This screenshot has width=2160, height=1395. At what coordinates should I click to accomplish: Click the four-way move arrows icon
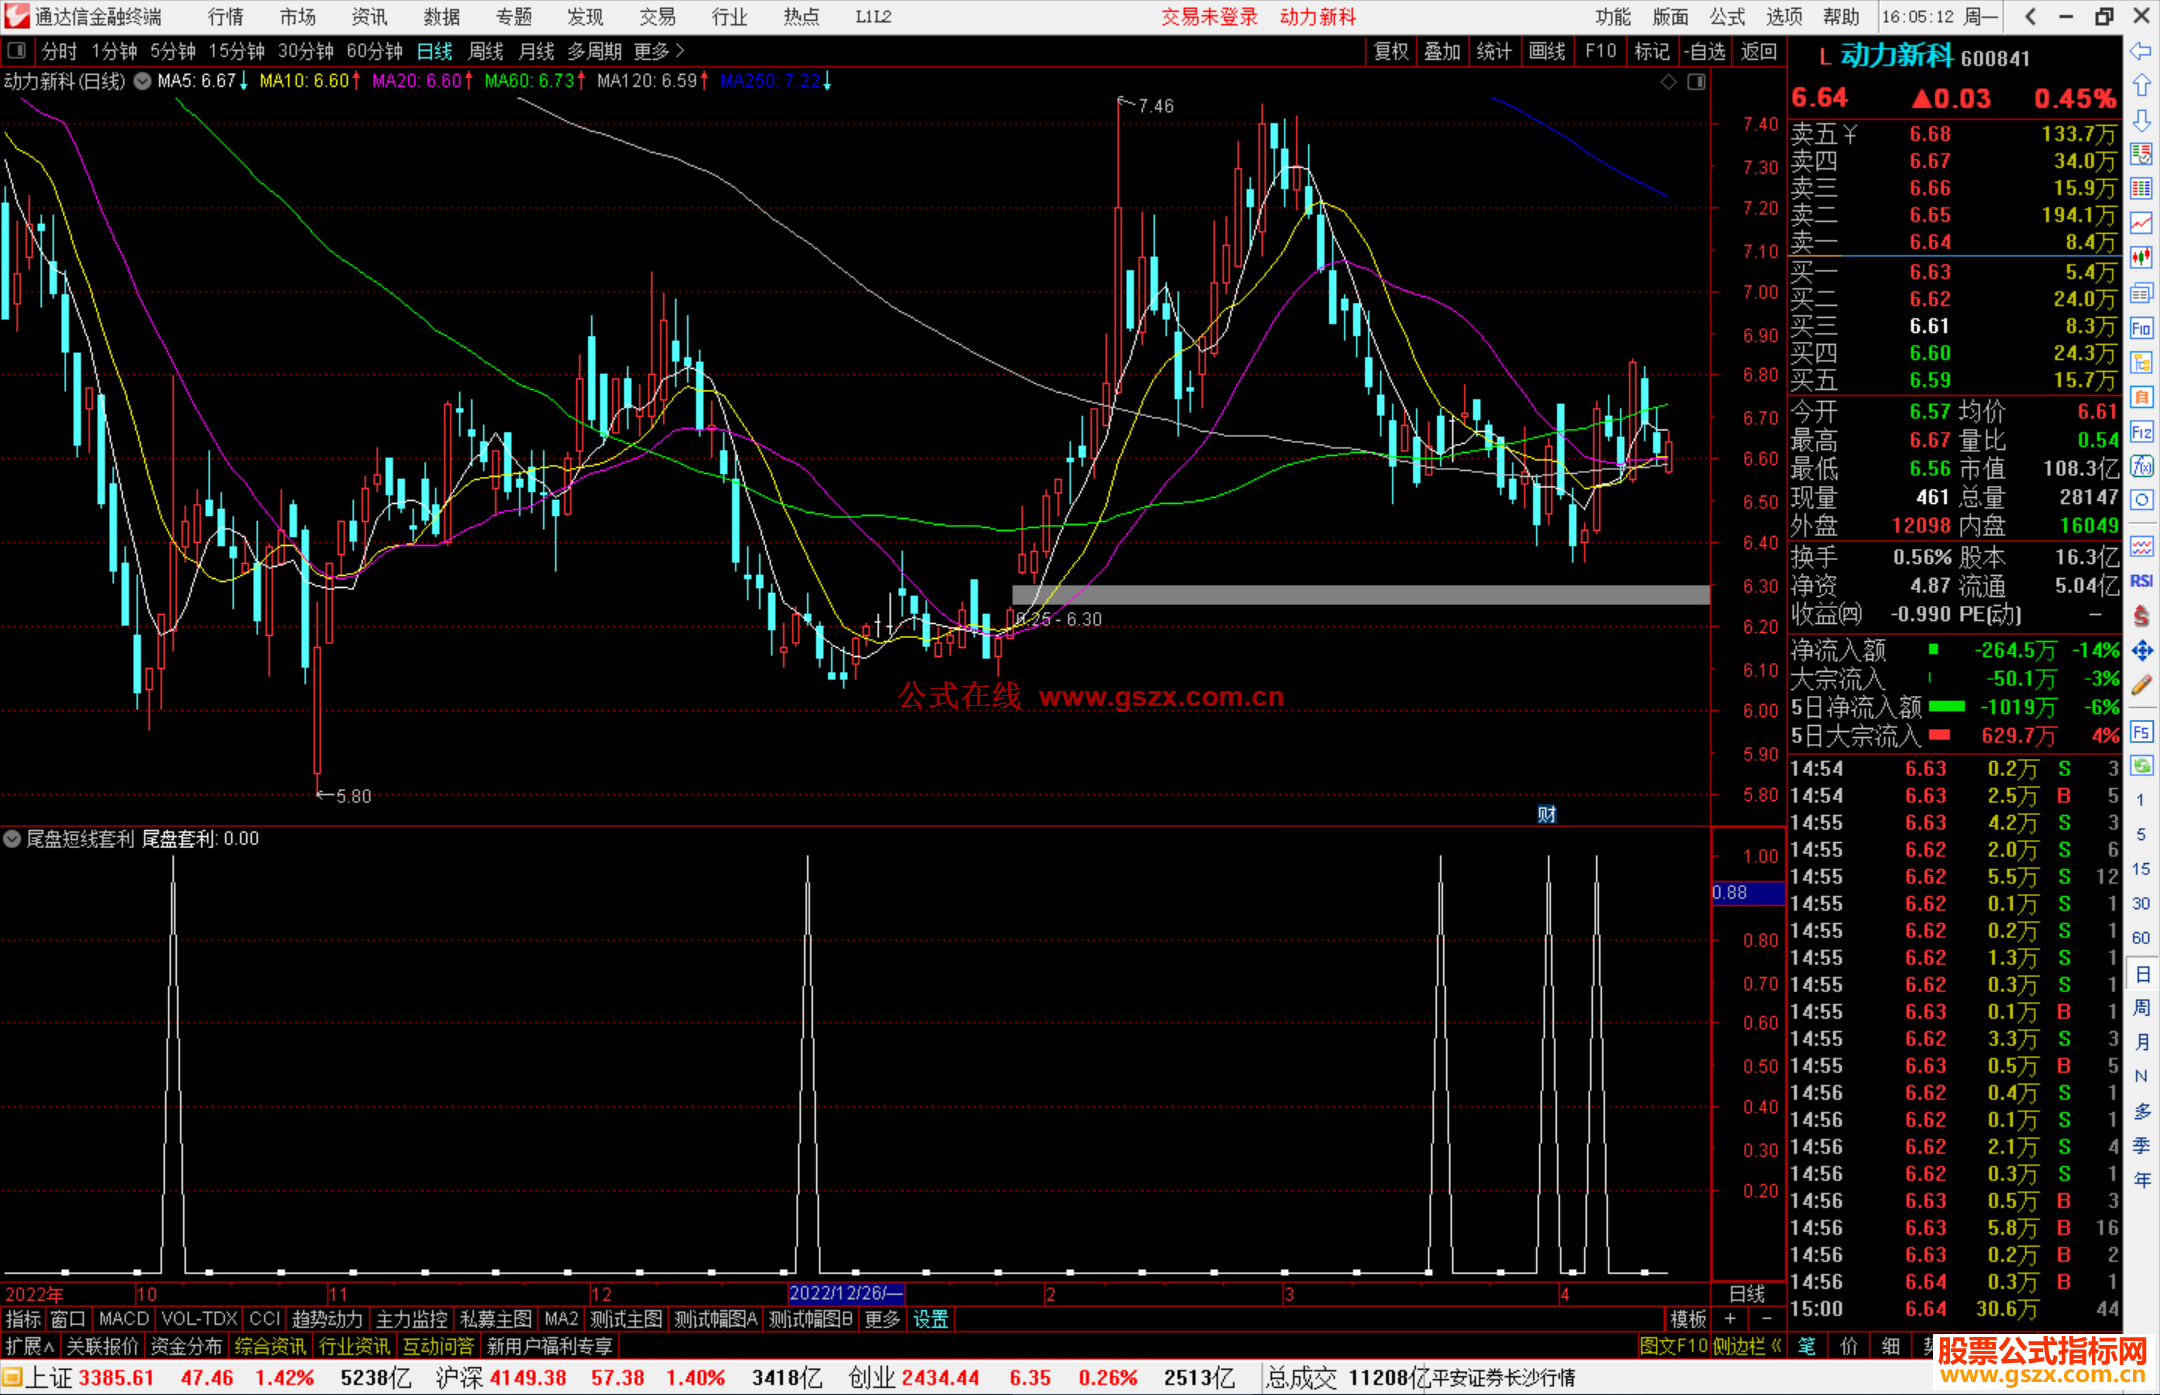[2141, 651]
